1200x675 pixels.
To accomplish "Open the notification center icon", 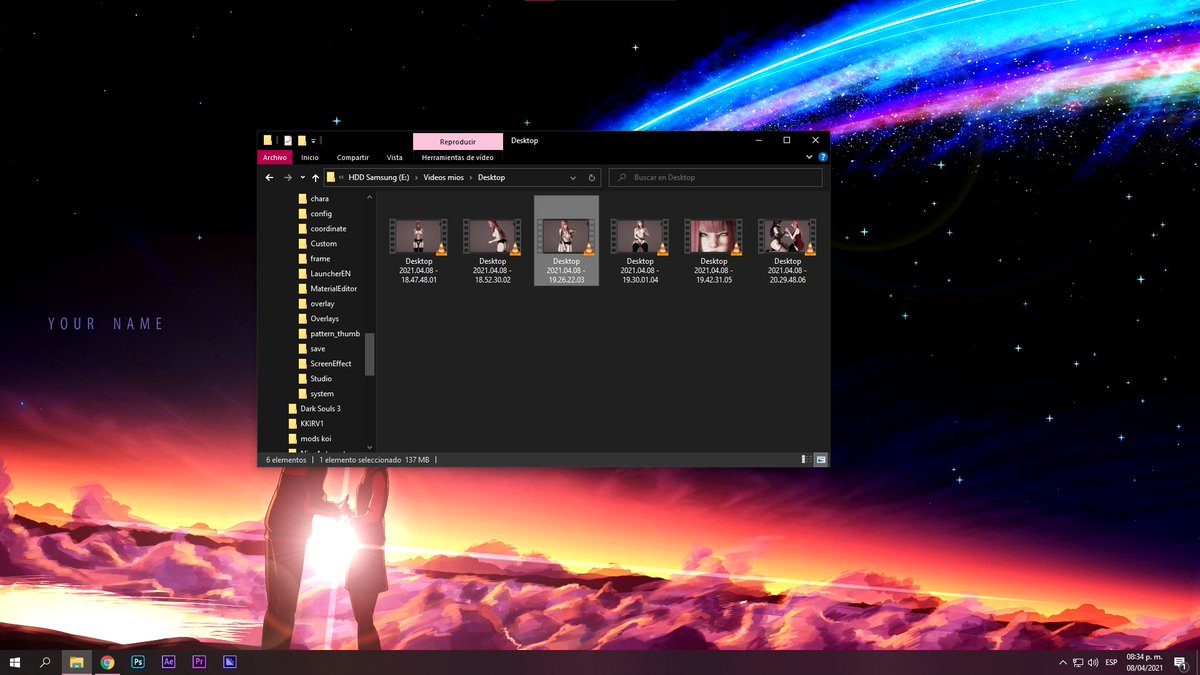I will (1180, 662).
